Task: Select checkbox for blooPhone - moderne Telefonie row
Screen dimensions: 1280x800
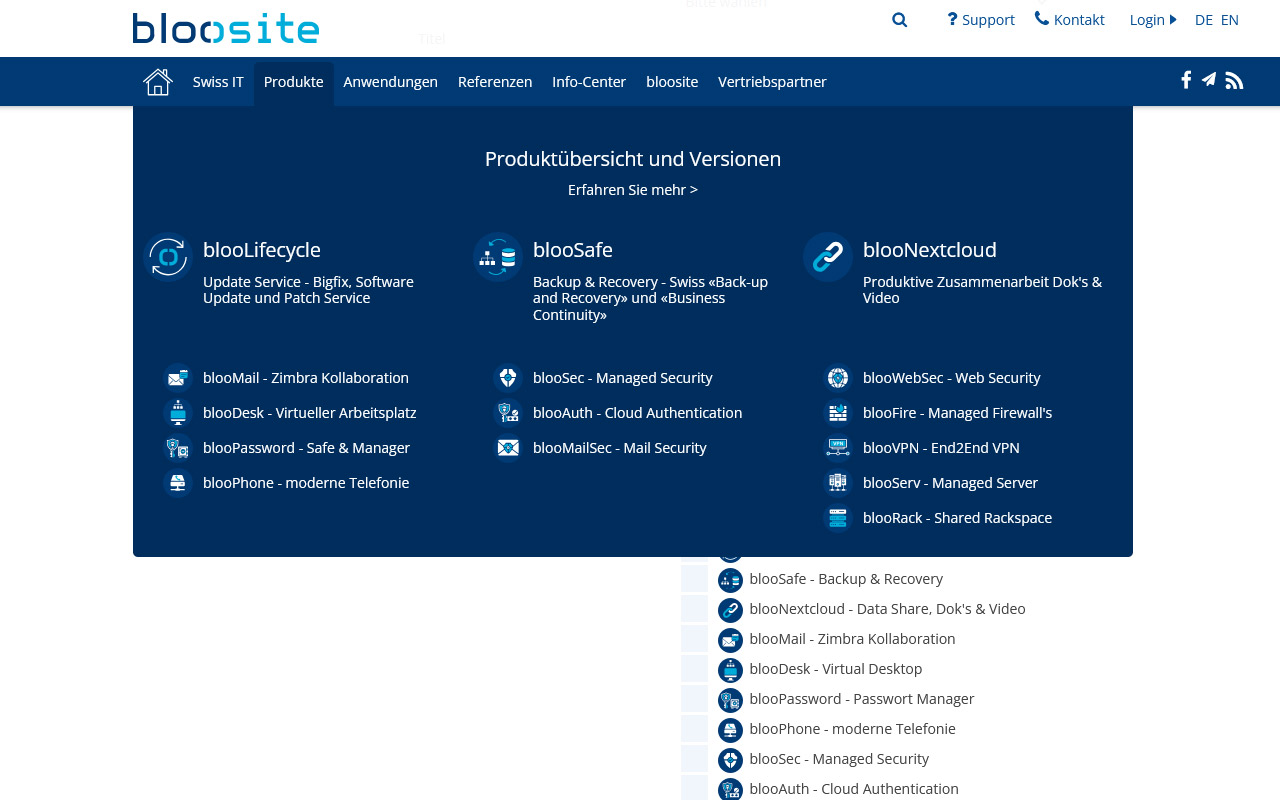Action: click(x=695, y=729)
